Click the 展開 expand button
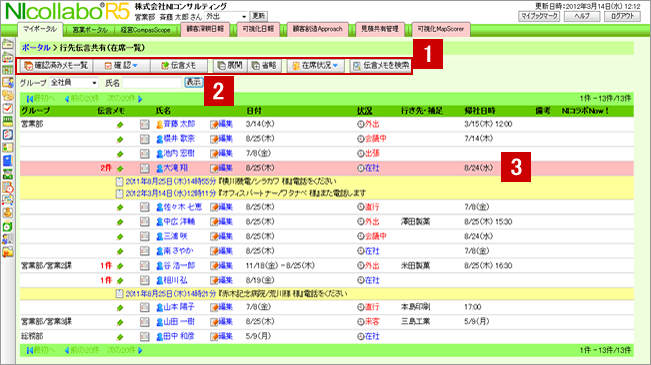 [230, 66]
